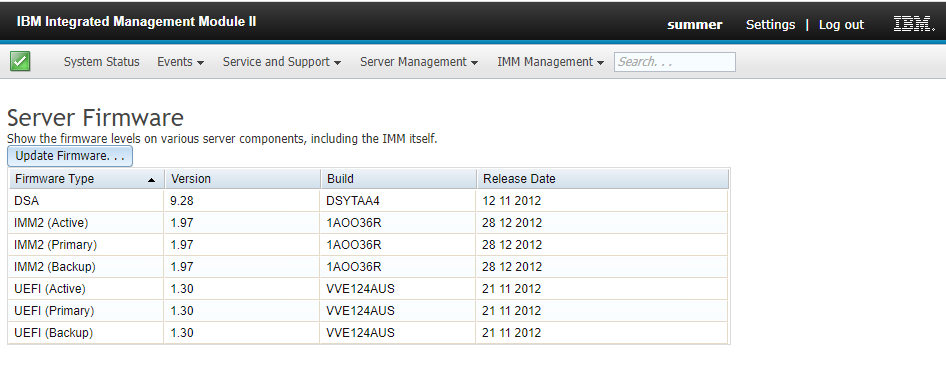The image size is (946, 379).
Task: Select the UEFI (Primary) row
Action: pos(368,310)
